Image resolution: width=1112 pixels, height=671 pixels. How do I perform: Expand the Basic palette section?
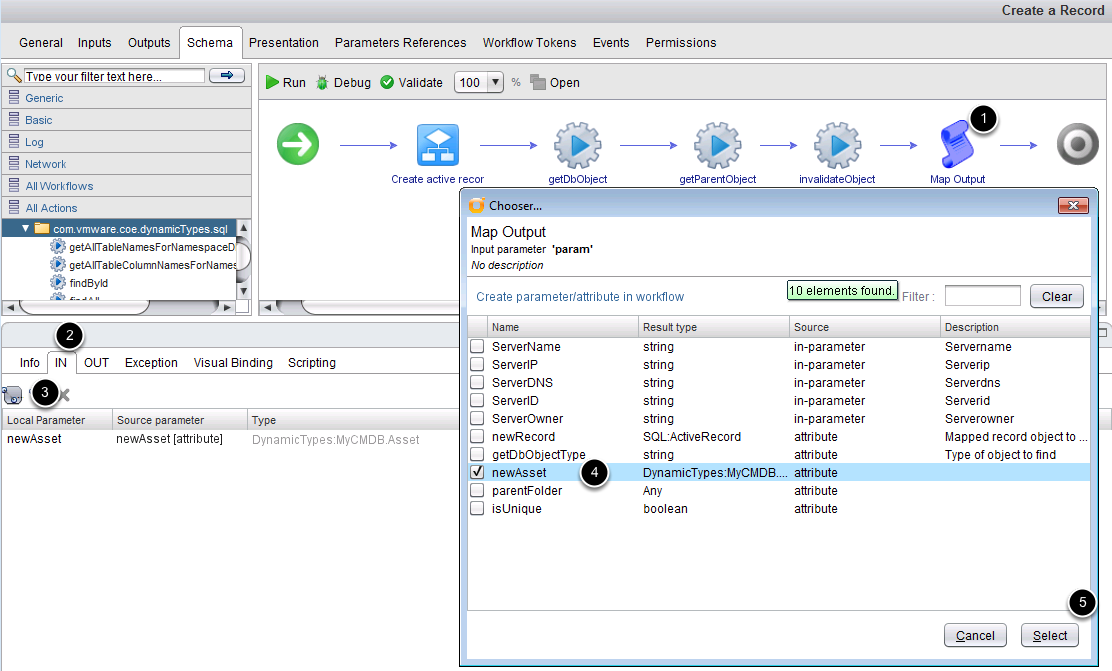point(127,120)
